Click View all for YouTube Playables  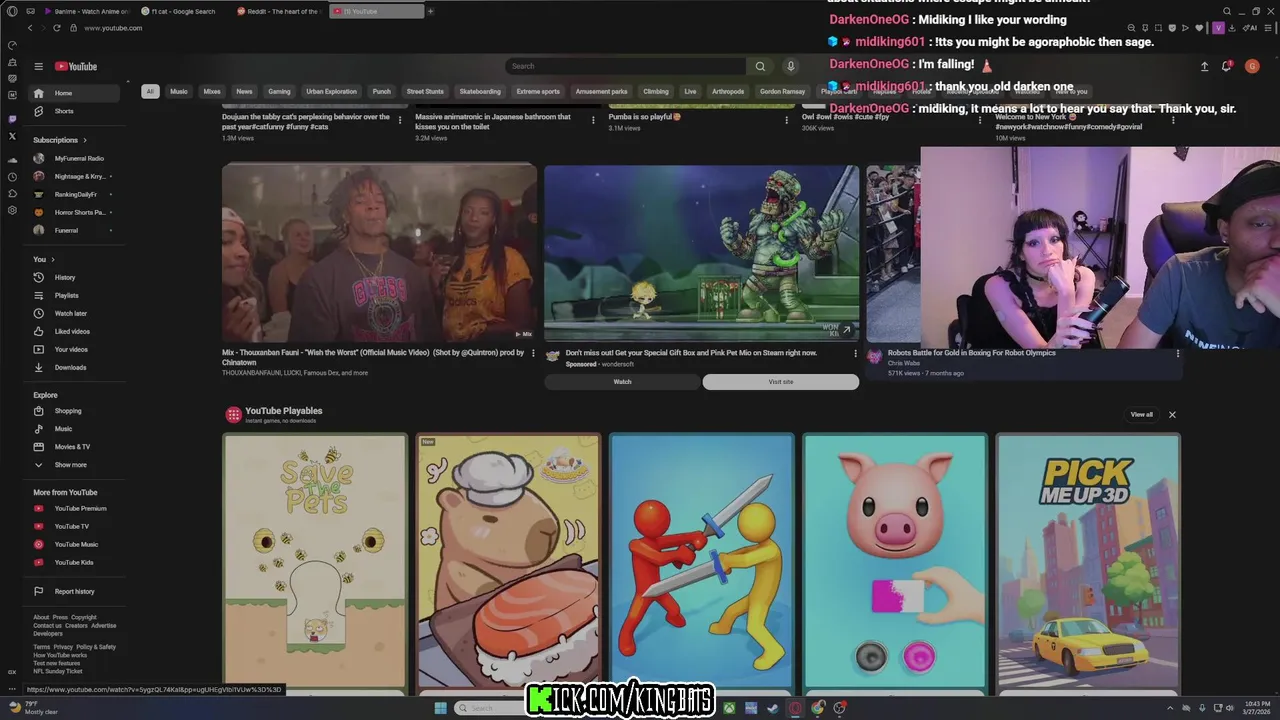pyautogui.click(x=1141, y=414)
